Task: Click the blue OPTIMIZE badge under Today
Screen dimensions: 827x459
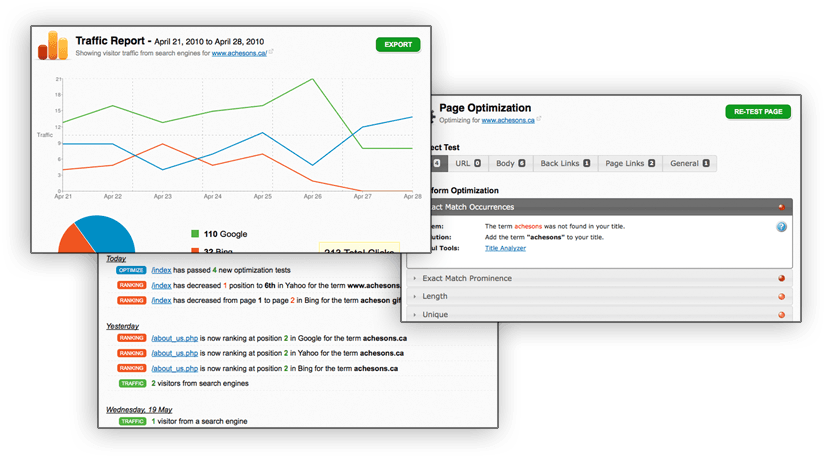Action: point(131,270)
